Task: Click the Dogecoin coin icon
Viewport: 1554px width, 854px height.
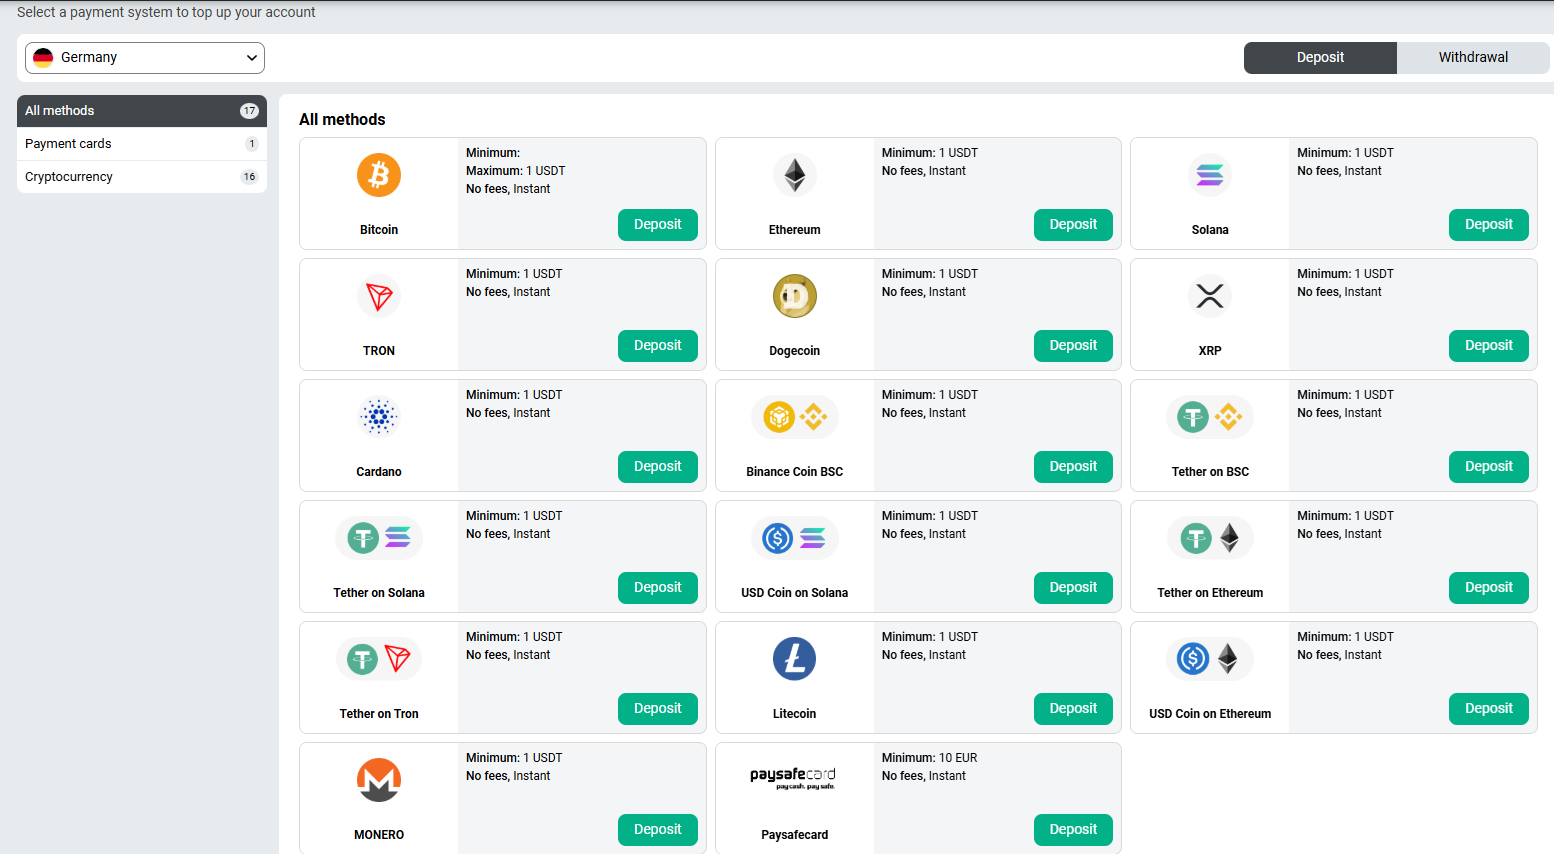Action: pyautogui.click(x=794, y=296)
